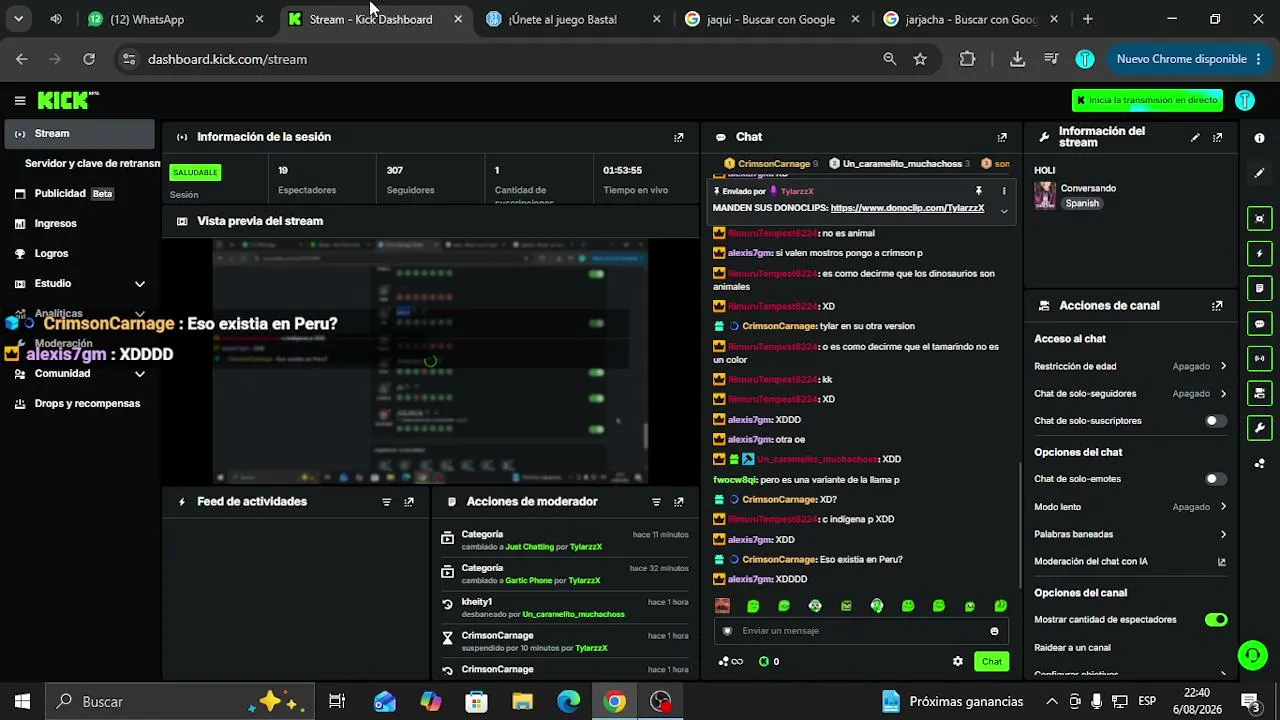Unpin the pinned chat message

point(979,191)
